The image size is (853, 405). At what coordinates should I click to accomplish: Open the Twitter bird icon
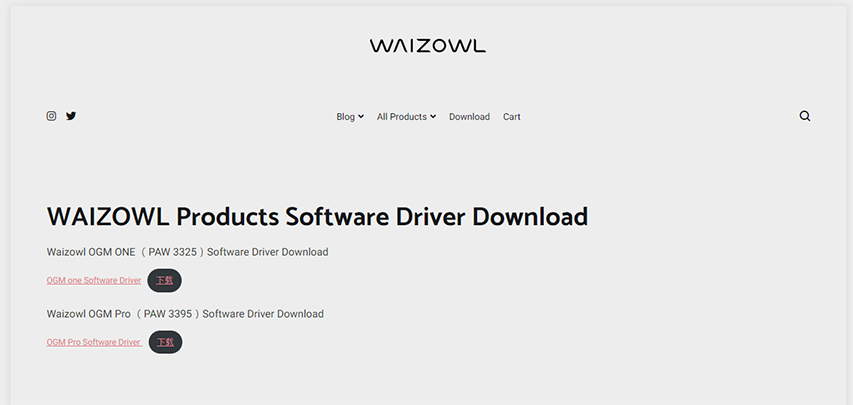coord(71,116)
